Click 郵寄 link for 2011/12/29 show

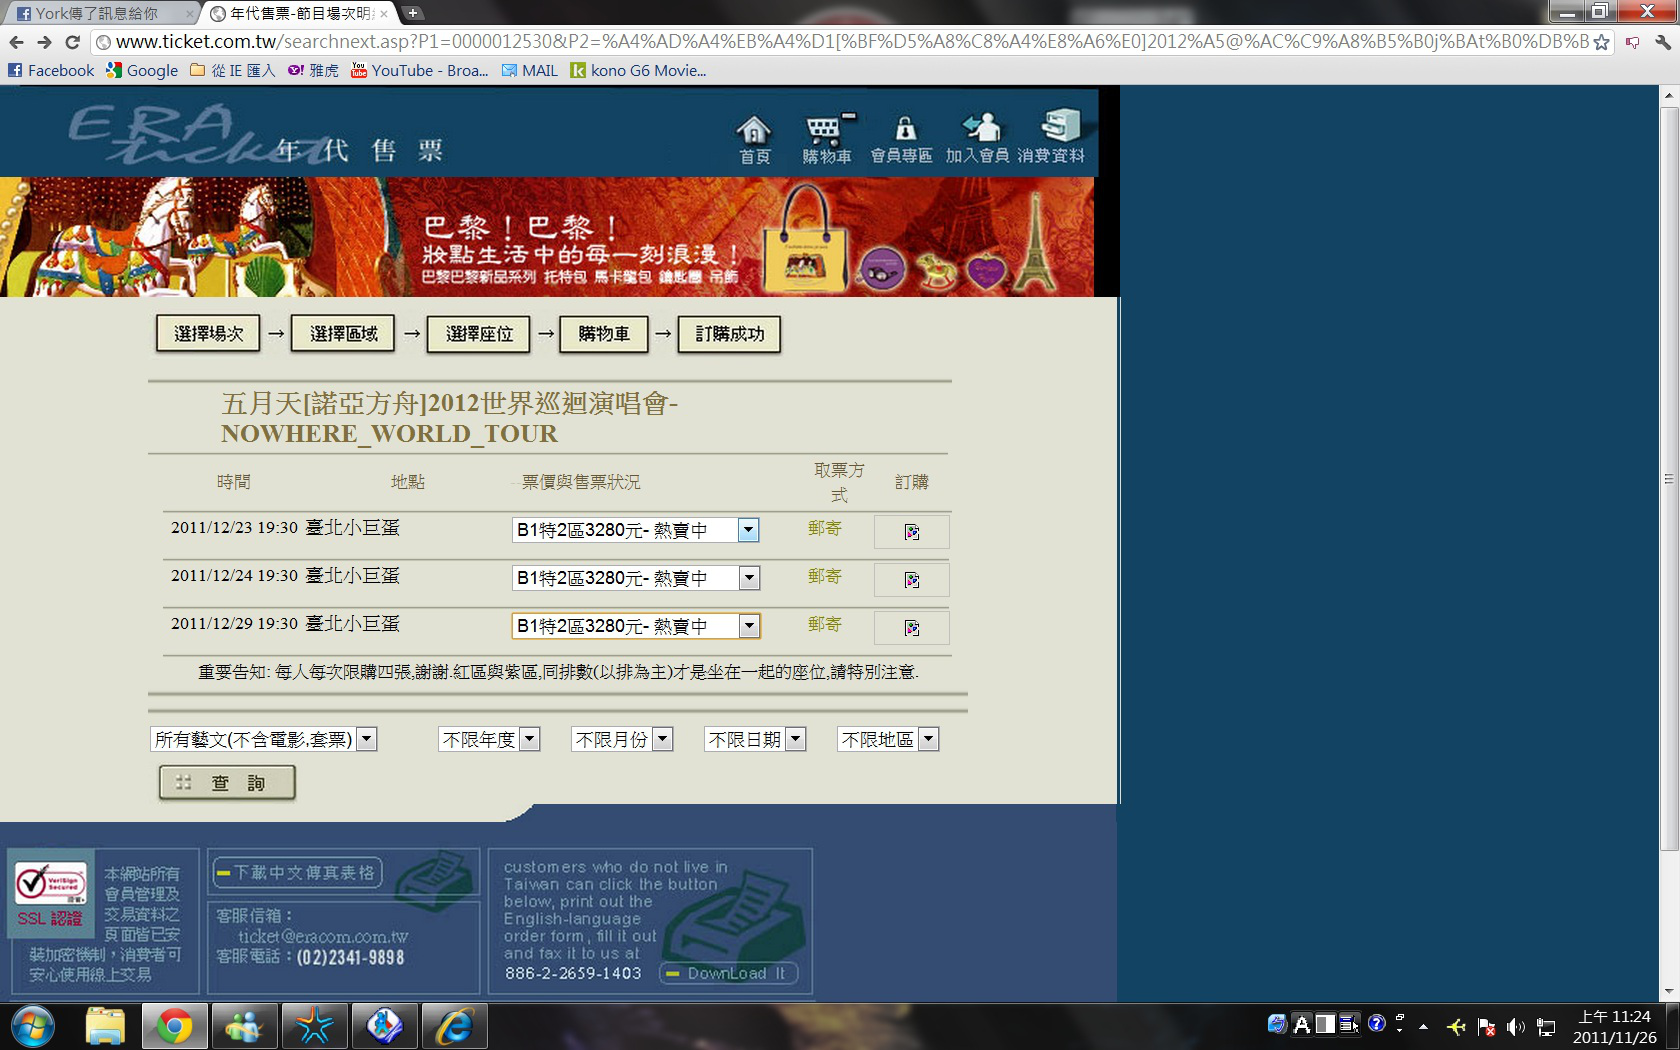point(825,624)
